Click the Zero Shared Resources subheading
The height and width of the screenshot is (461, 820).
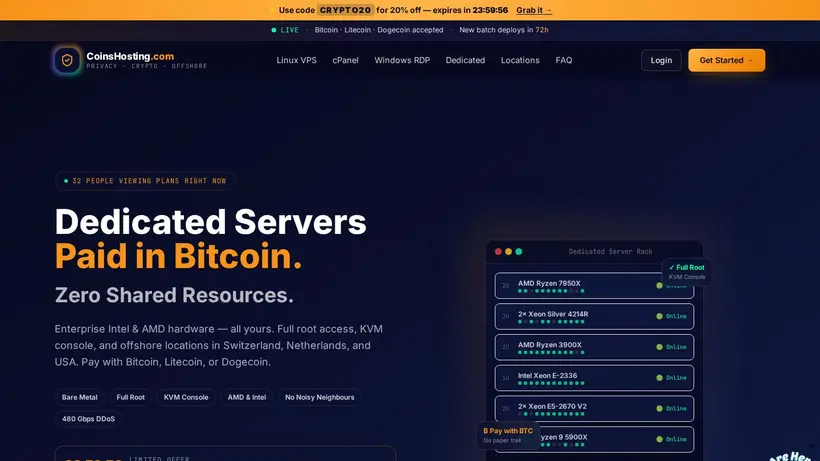coord(174,295)
